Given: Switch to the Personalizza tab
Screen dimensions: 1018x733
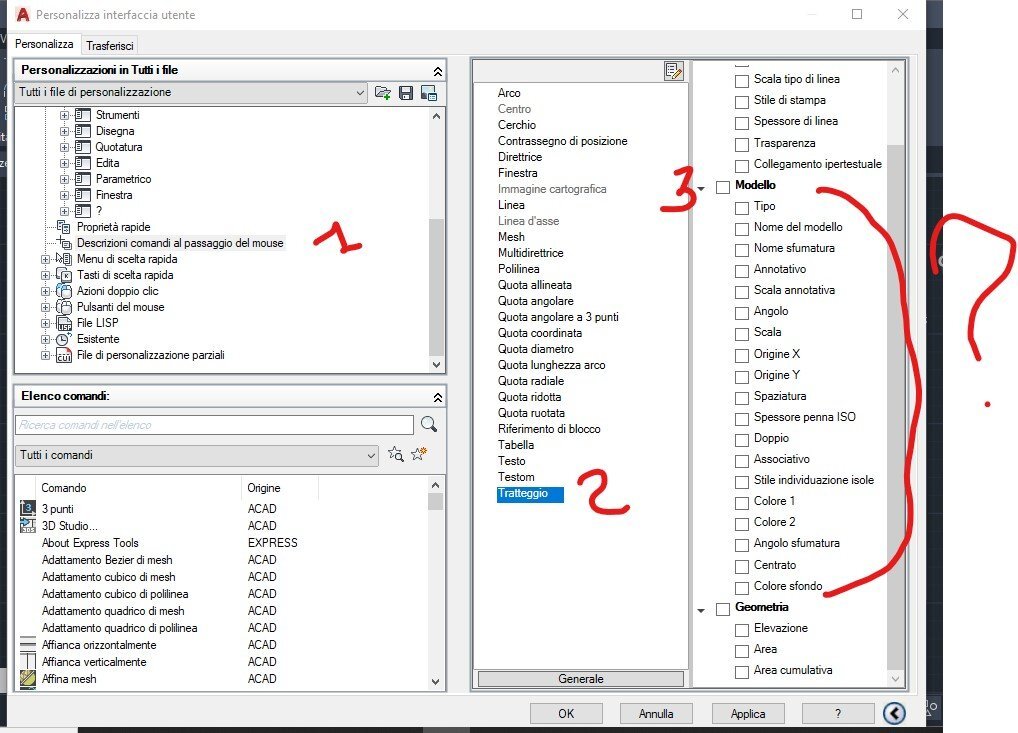Looking at the screenshot, I should pos(44,44).
